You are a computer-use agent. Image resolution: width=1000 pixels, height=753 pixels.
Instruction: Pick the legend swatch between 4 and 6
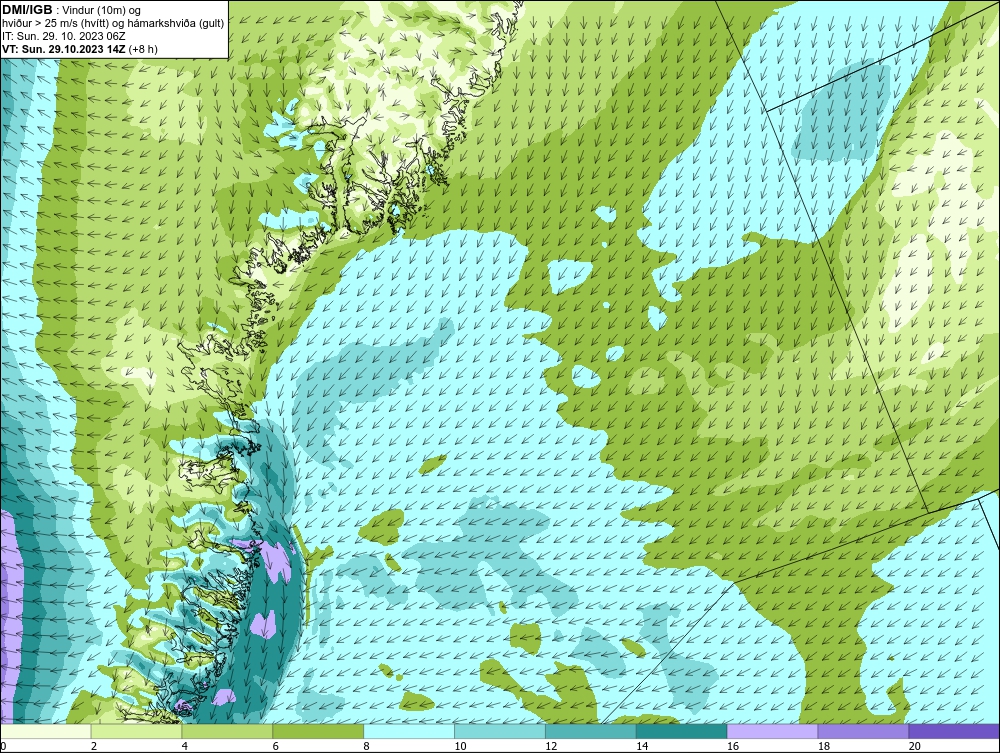227,731
